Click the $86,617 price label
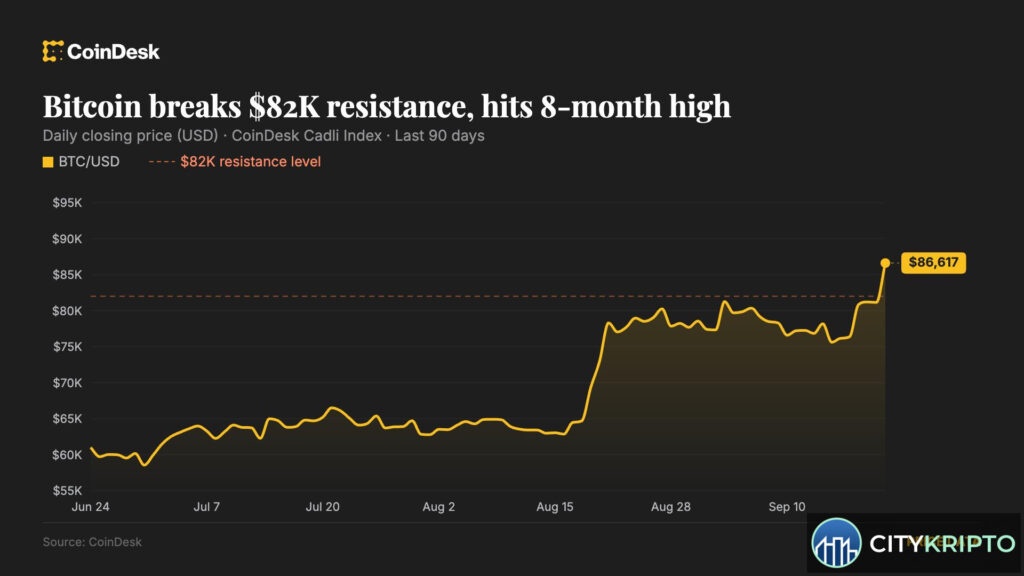Image resolution: width=1024 pixels, height=576 pixels. coord(933,263)
